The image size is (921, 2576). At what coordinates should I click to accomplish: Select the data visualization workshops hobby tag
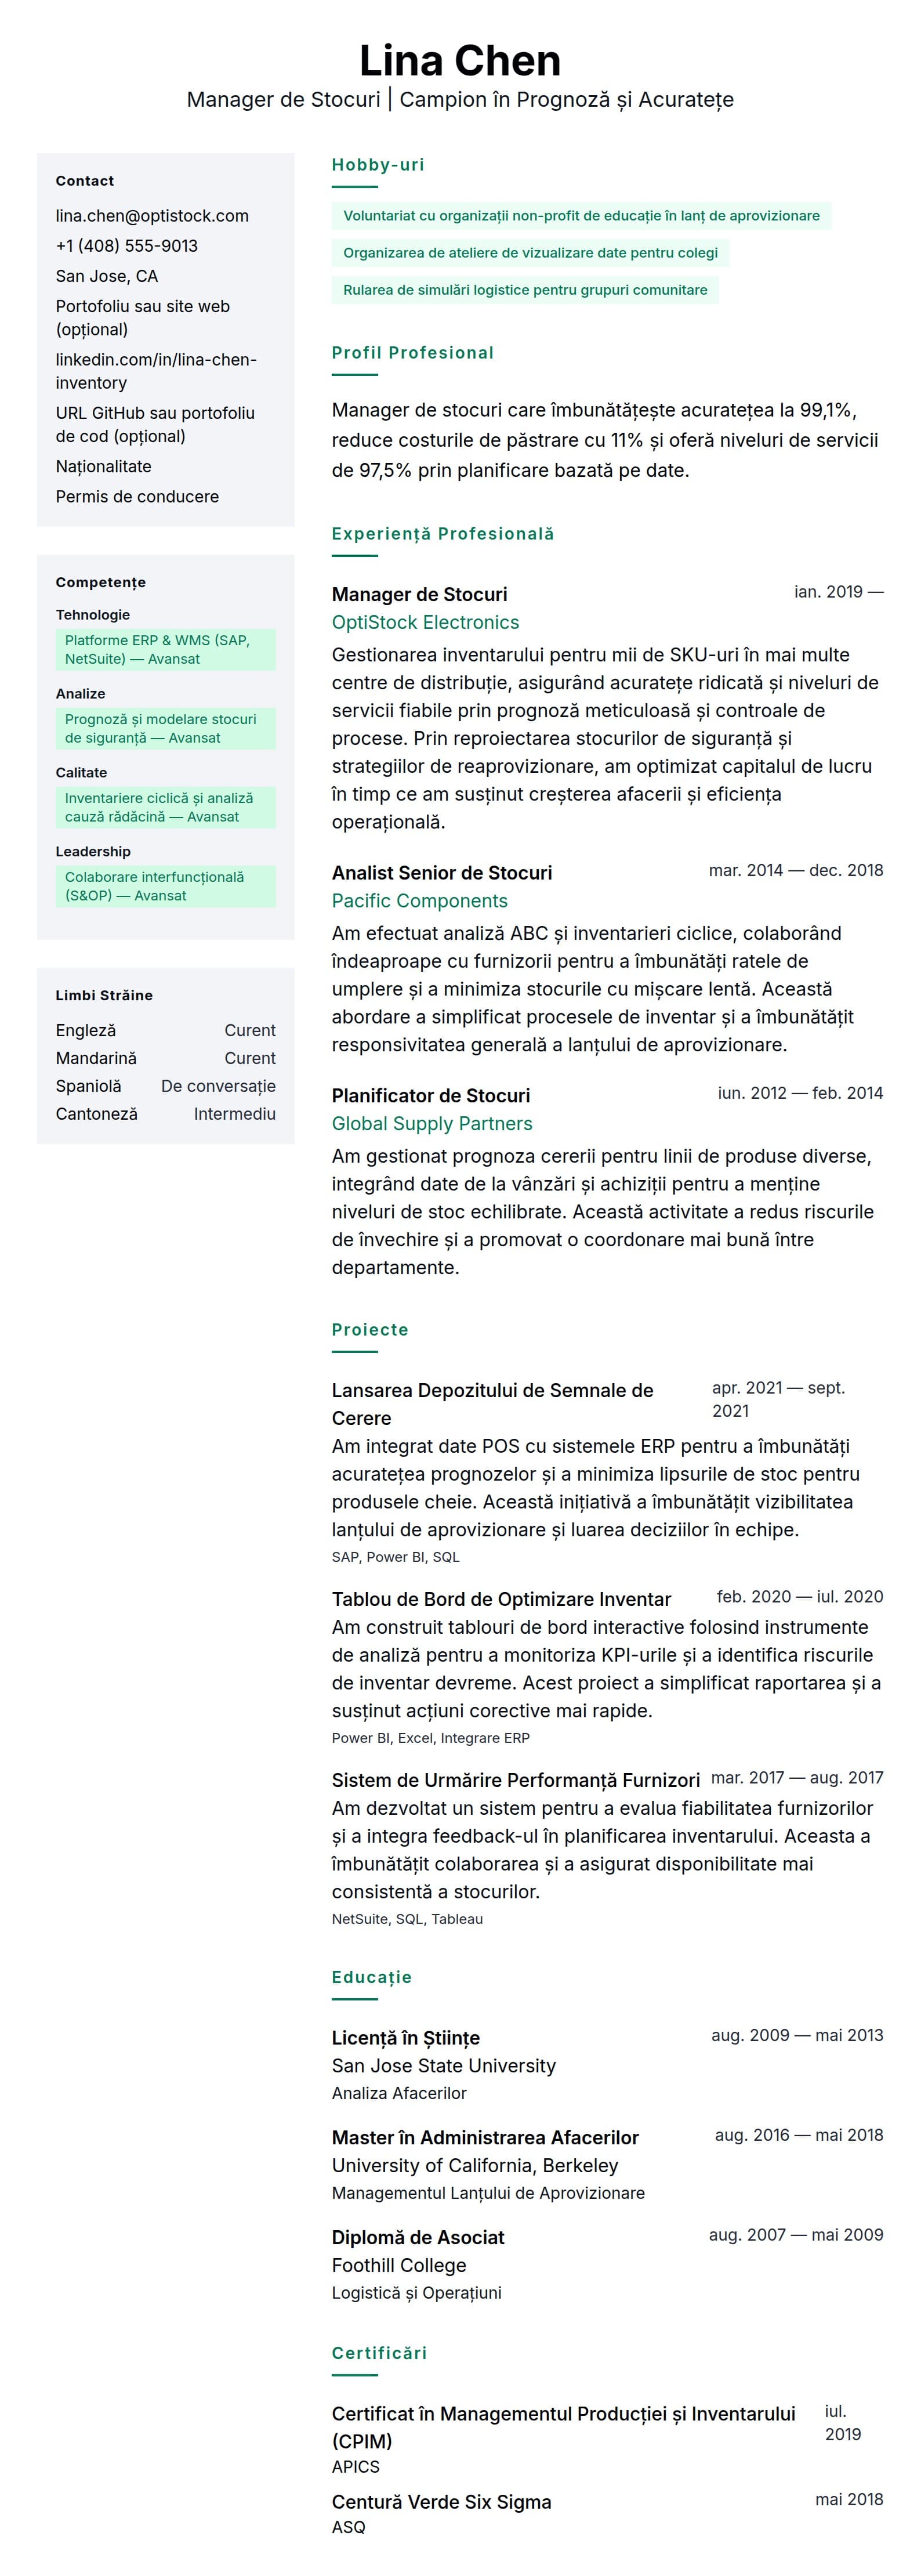point(530,253)
